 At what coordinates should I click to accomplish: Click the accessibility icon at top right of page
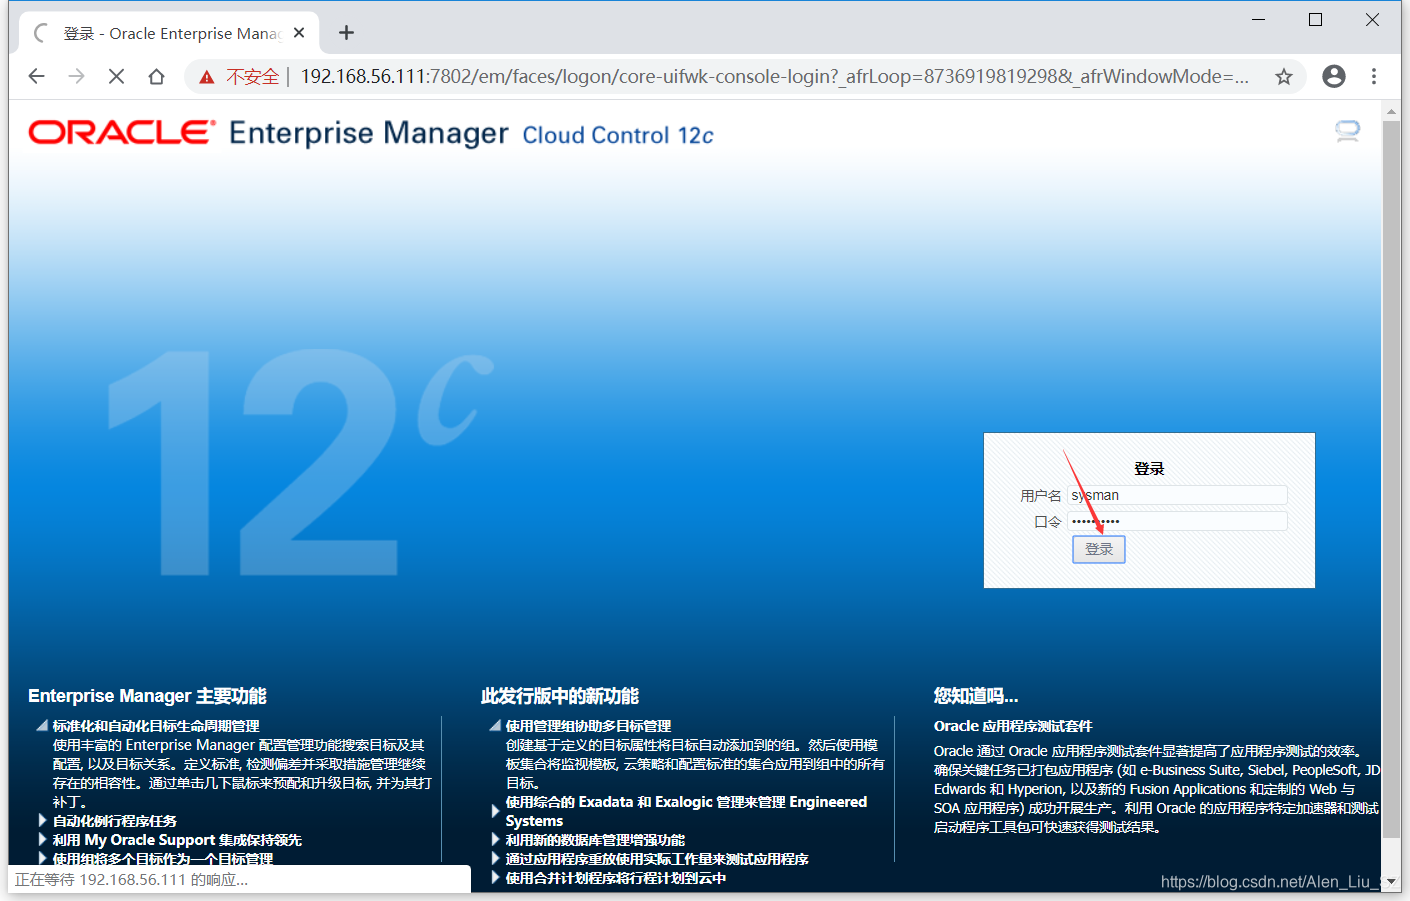[1348, 131]
